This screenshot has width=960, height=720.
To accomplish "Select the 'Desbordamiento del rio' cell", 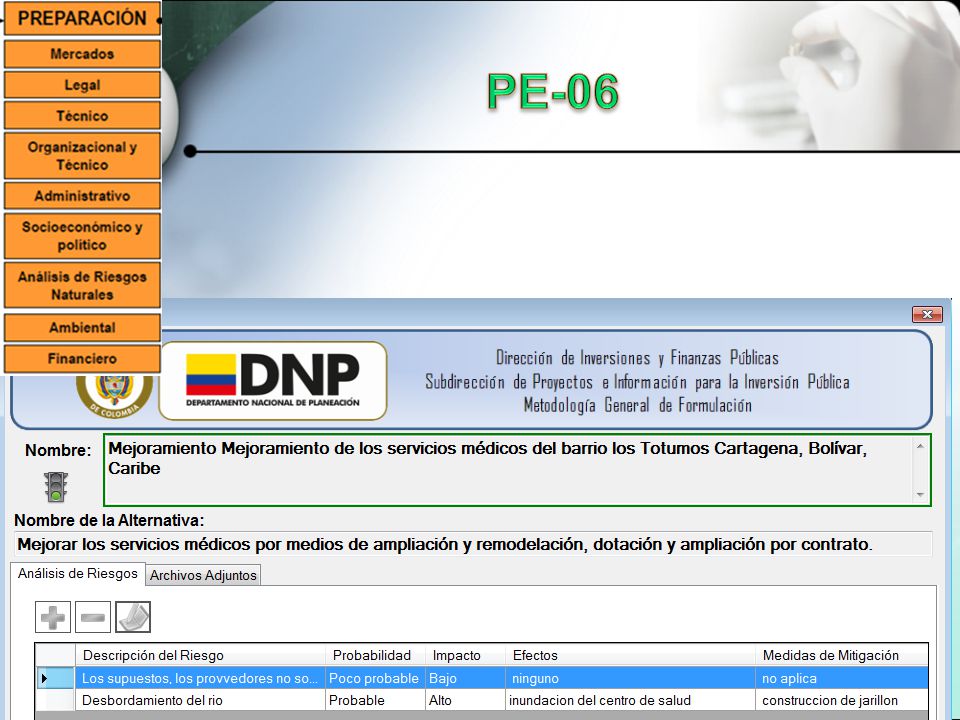I will point(200,700).
